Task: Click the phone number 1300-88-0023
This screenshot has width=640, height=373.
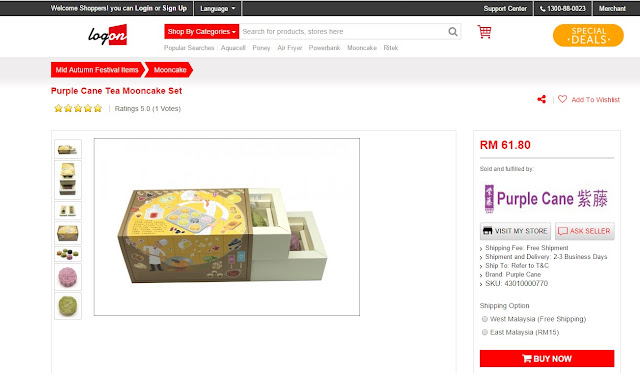Action: pyautogui.click(x=562, y=9)
